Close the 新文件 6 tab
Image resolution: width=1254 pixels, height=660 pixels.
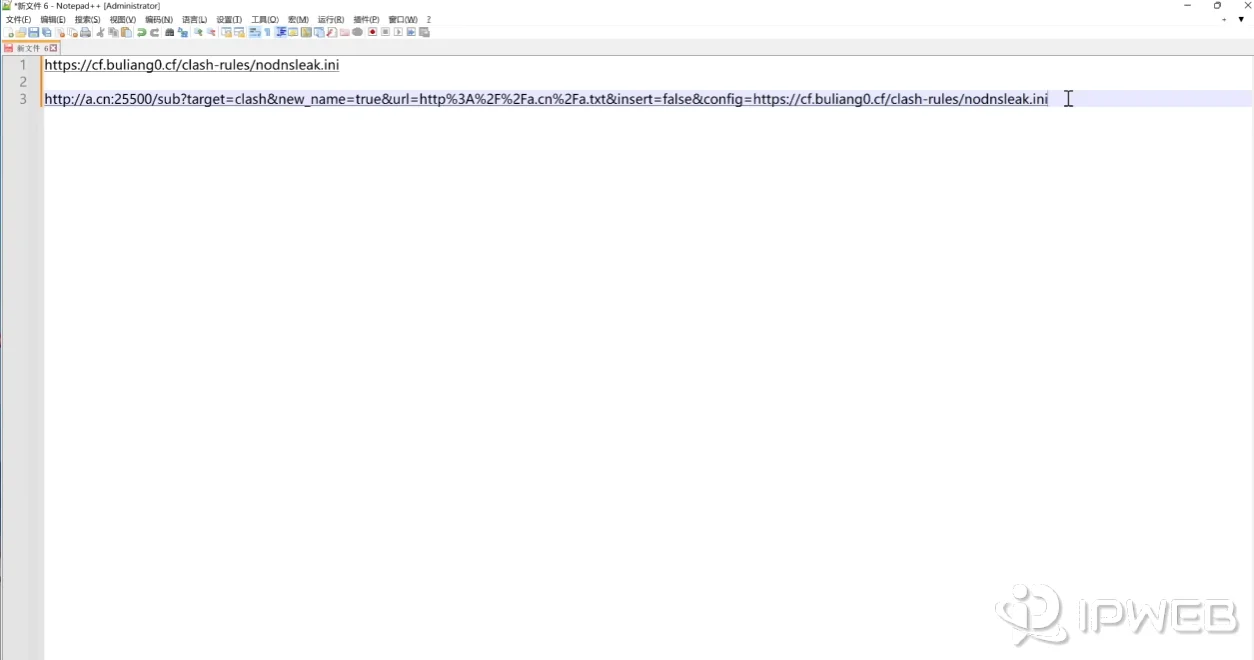pyautogui.click(x=54, y=48)
